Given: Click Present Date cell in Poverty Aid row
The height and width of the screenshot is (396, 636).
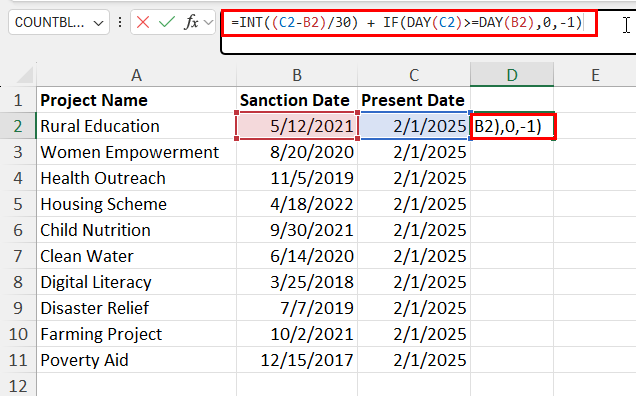Looking at the screenshot, I should click(x=414, y=359).
